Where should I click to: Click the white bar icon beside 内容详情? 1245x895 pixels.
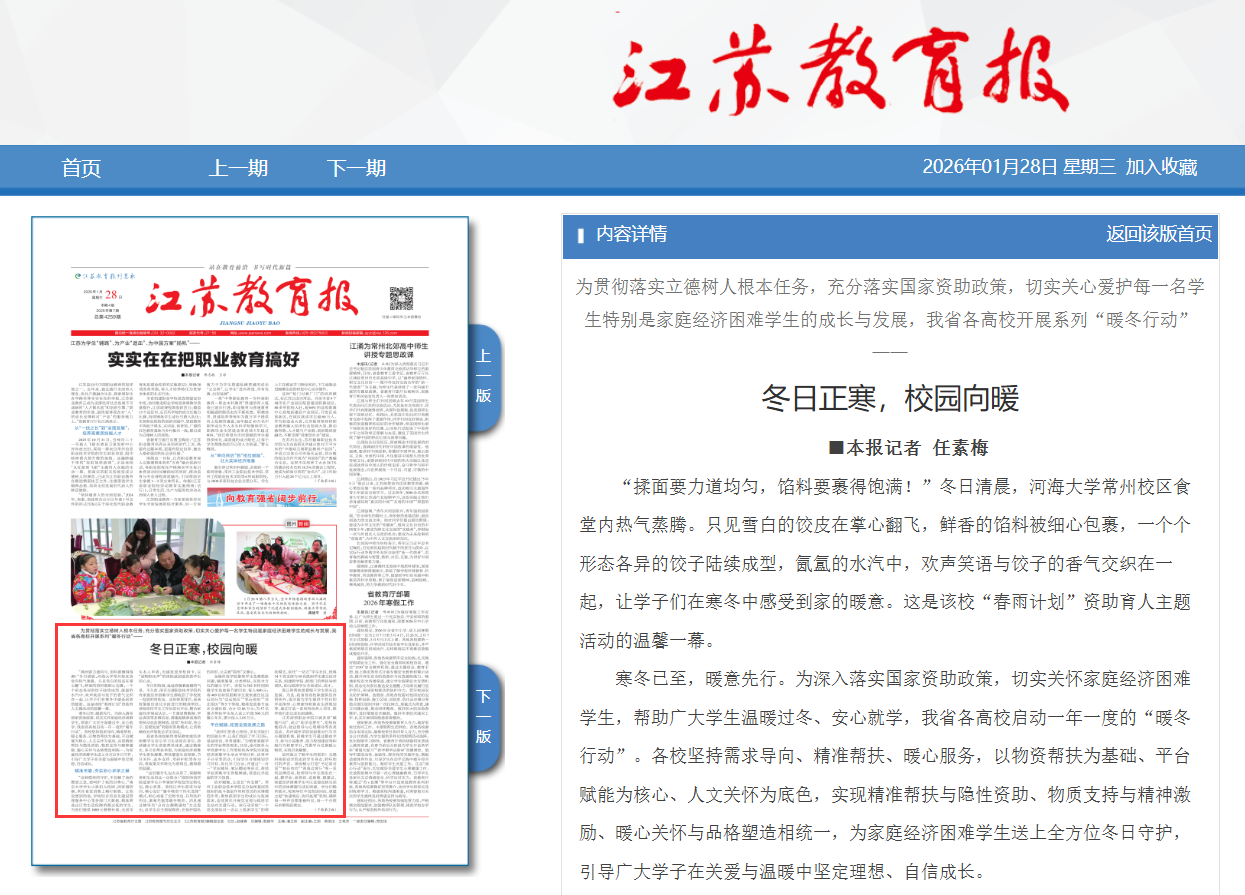click(x=581, y=236)
